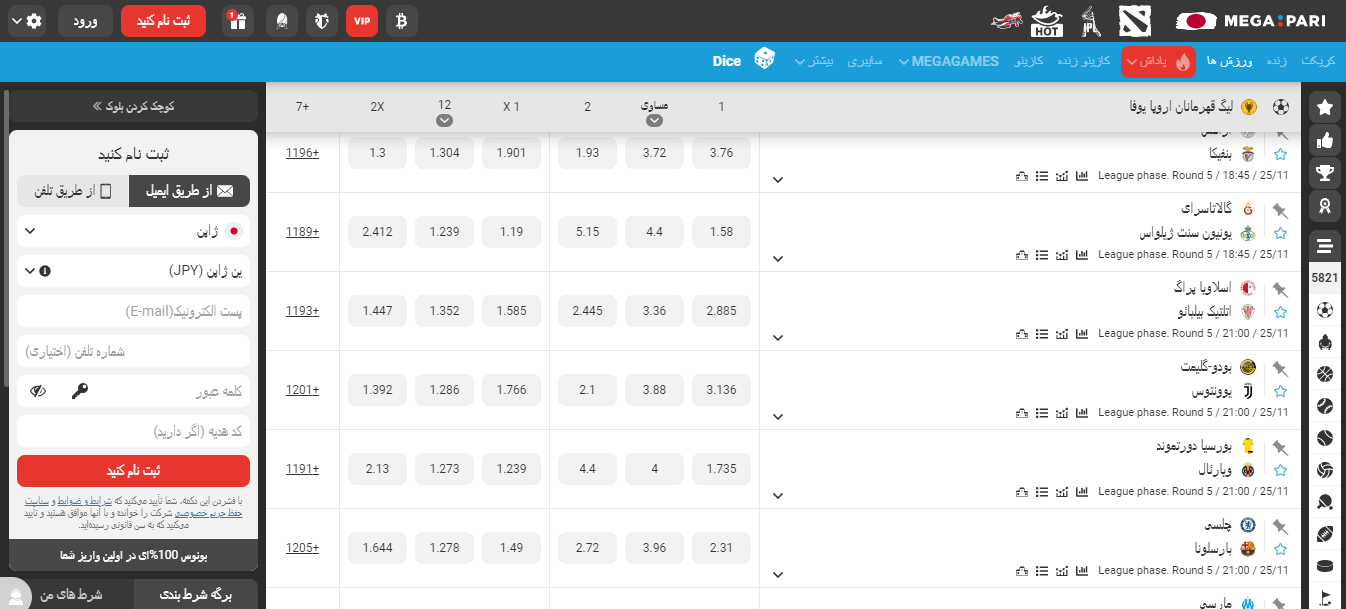Open the Bitcoin crypto payments icon

401,21
